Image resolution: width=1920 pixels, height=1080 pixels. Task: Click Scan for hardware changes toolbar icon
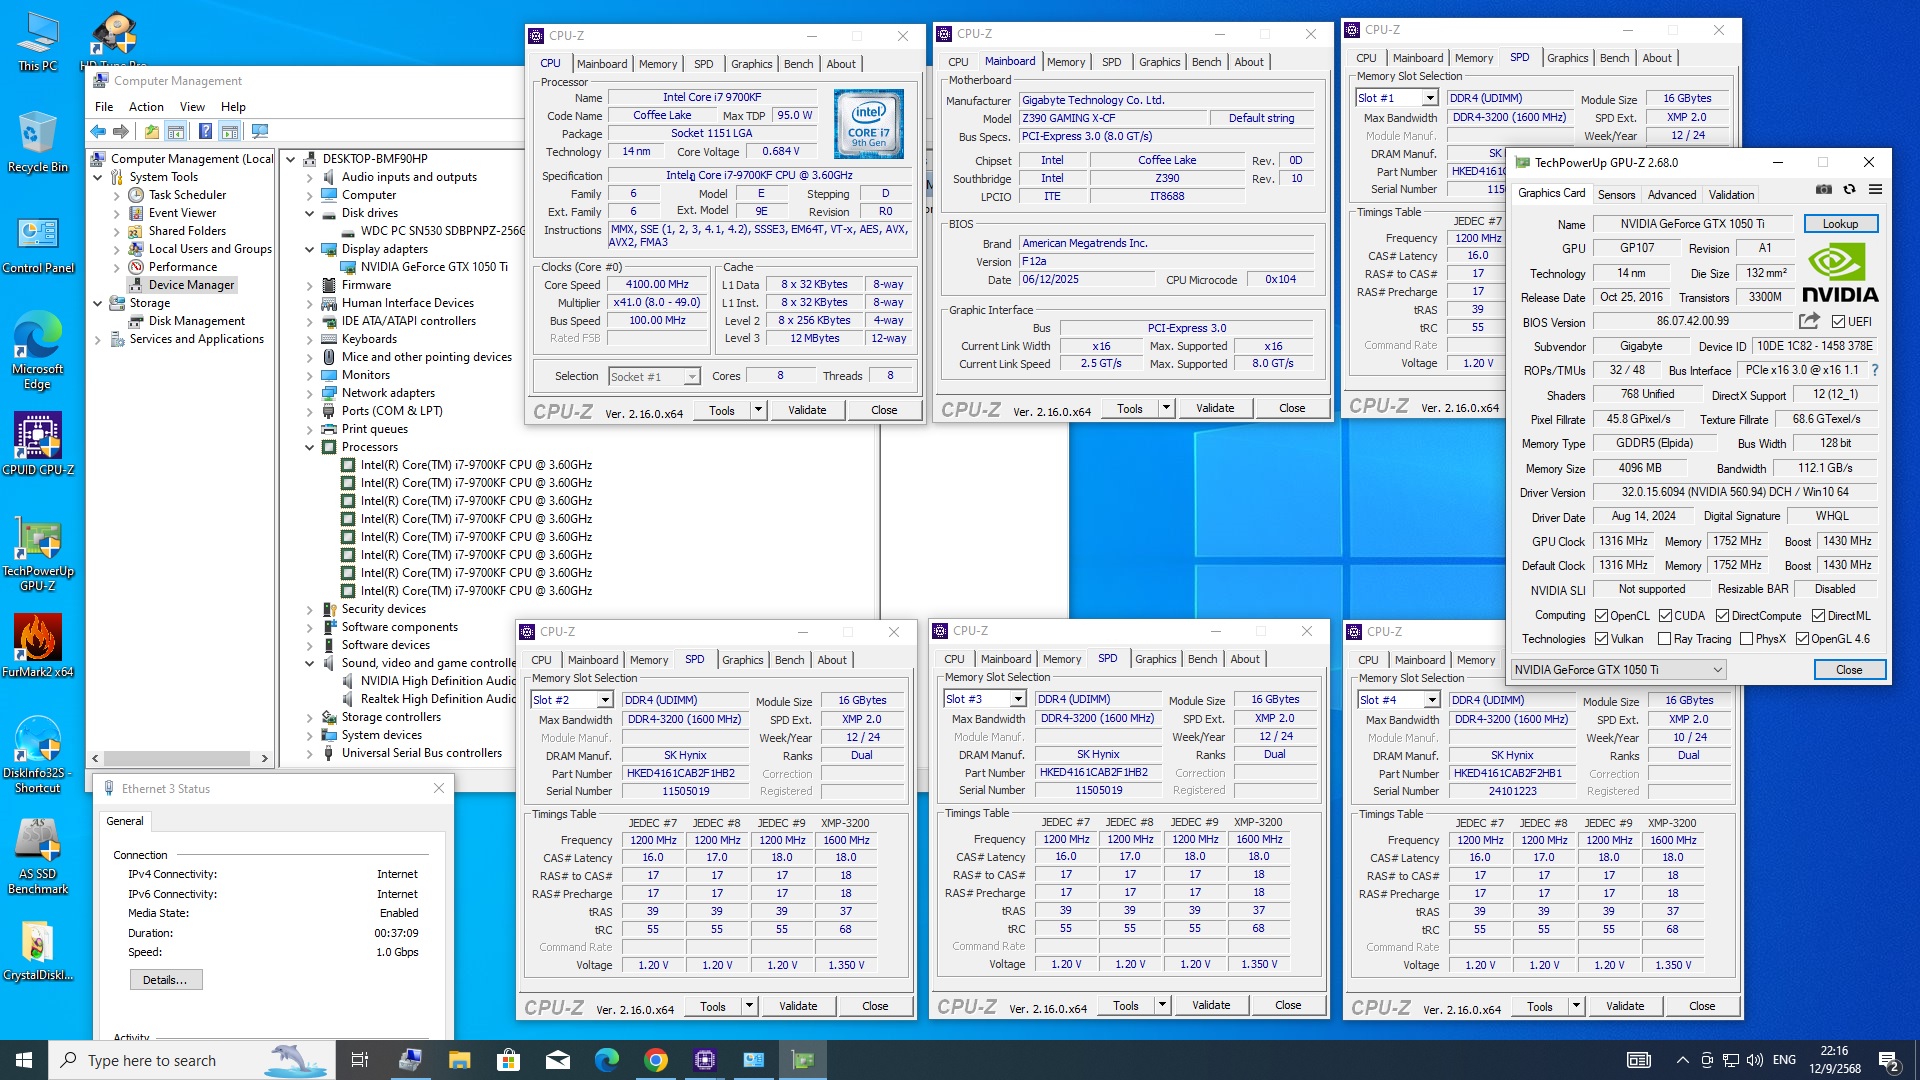coord(260,131)
